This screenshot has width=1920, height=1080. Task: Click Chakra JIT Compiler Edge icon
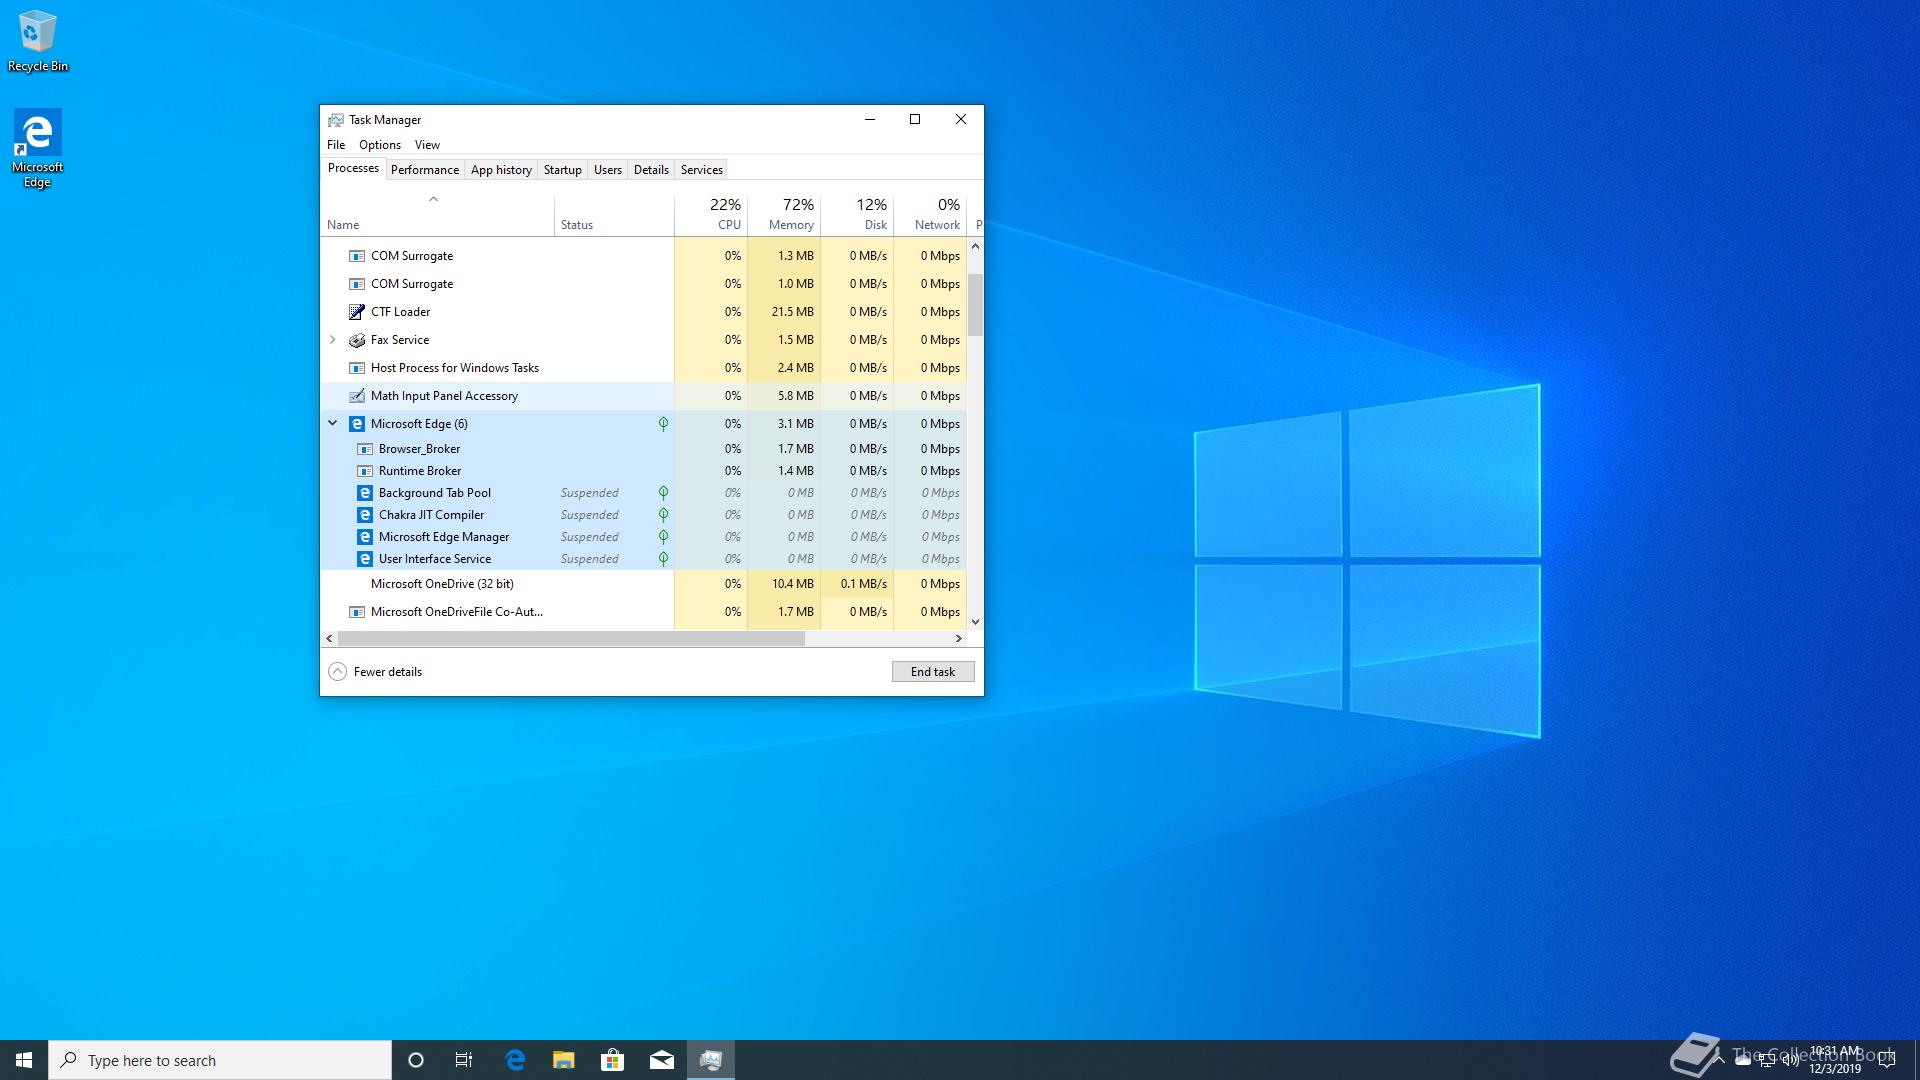[365, 515]
